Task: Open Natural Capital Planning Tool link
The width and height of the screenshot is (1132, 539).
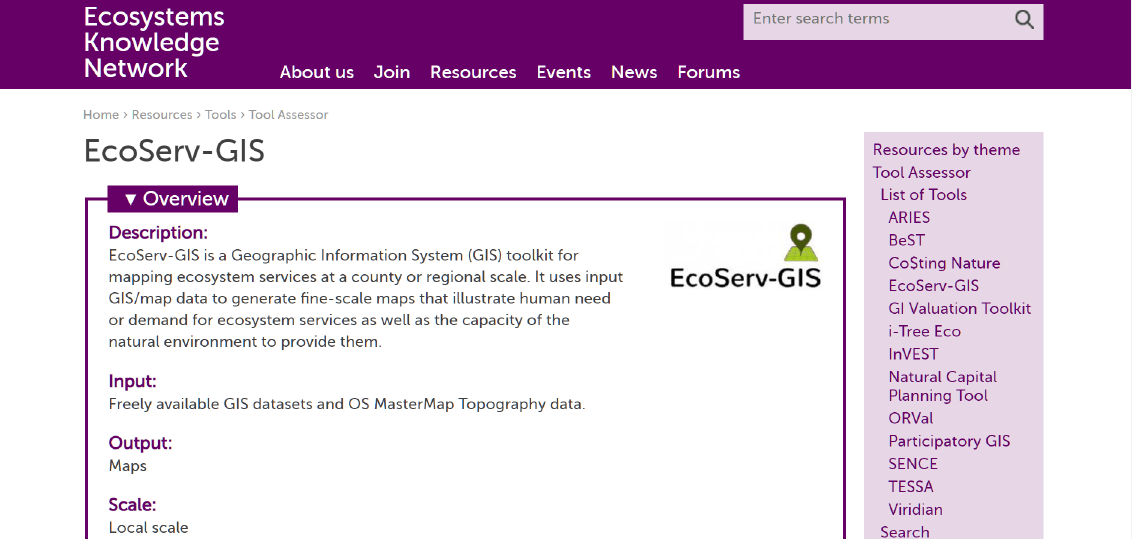Action: (942, 386)
